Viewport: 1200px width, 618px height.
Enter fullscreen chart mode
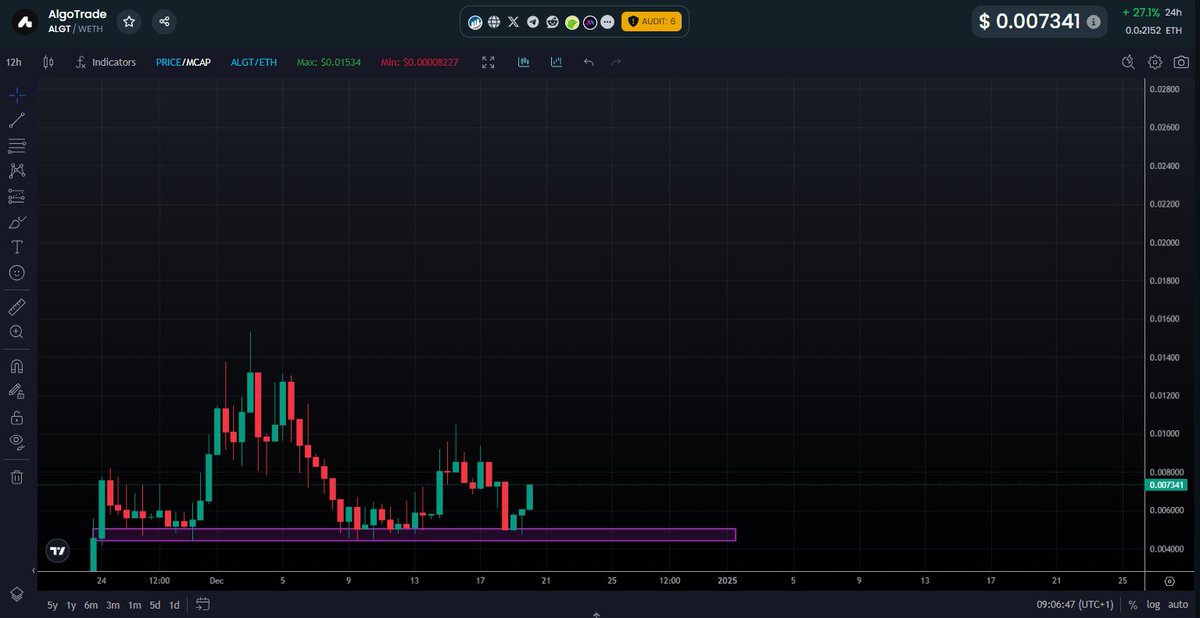pyautogui.click(x=488, y=62)
